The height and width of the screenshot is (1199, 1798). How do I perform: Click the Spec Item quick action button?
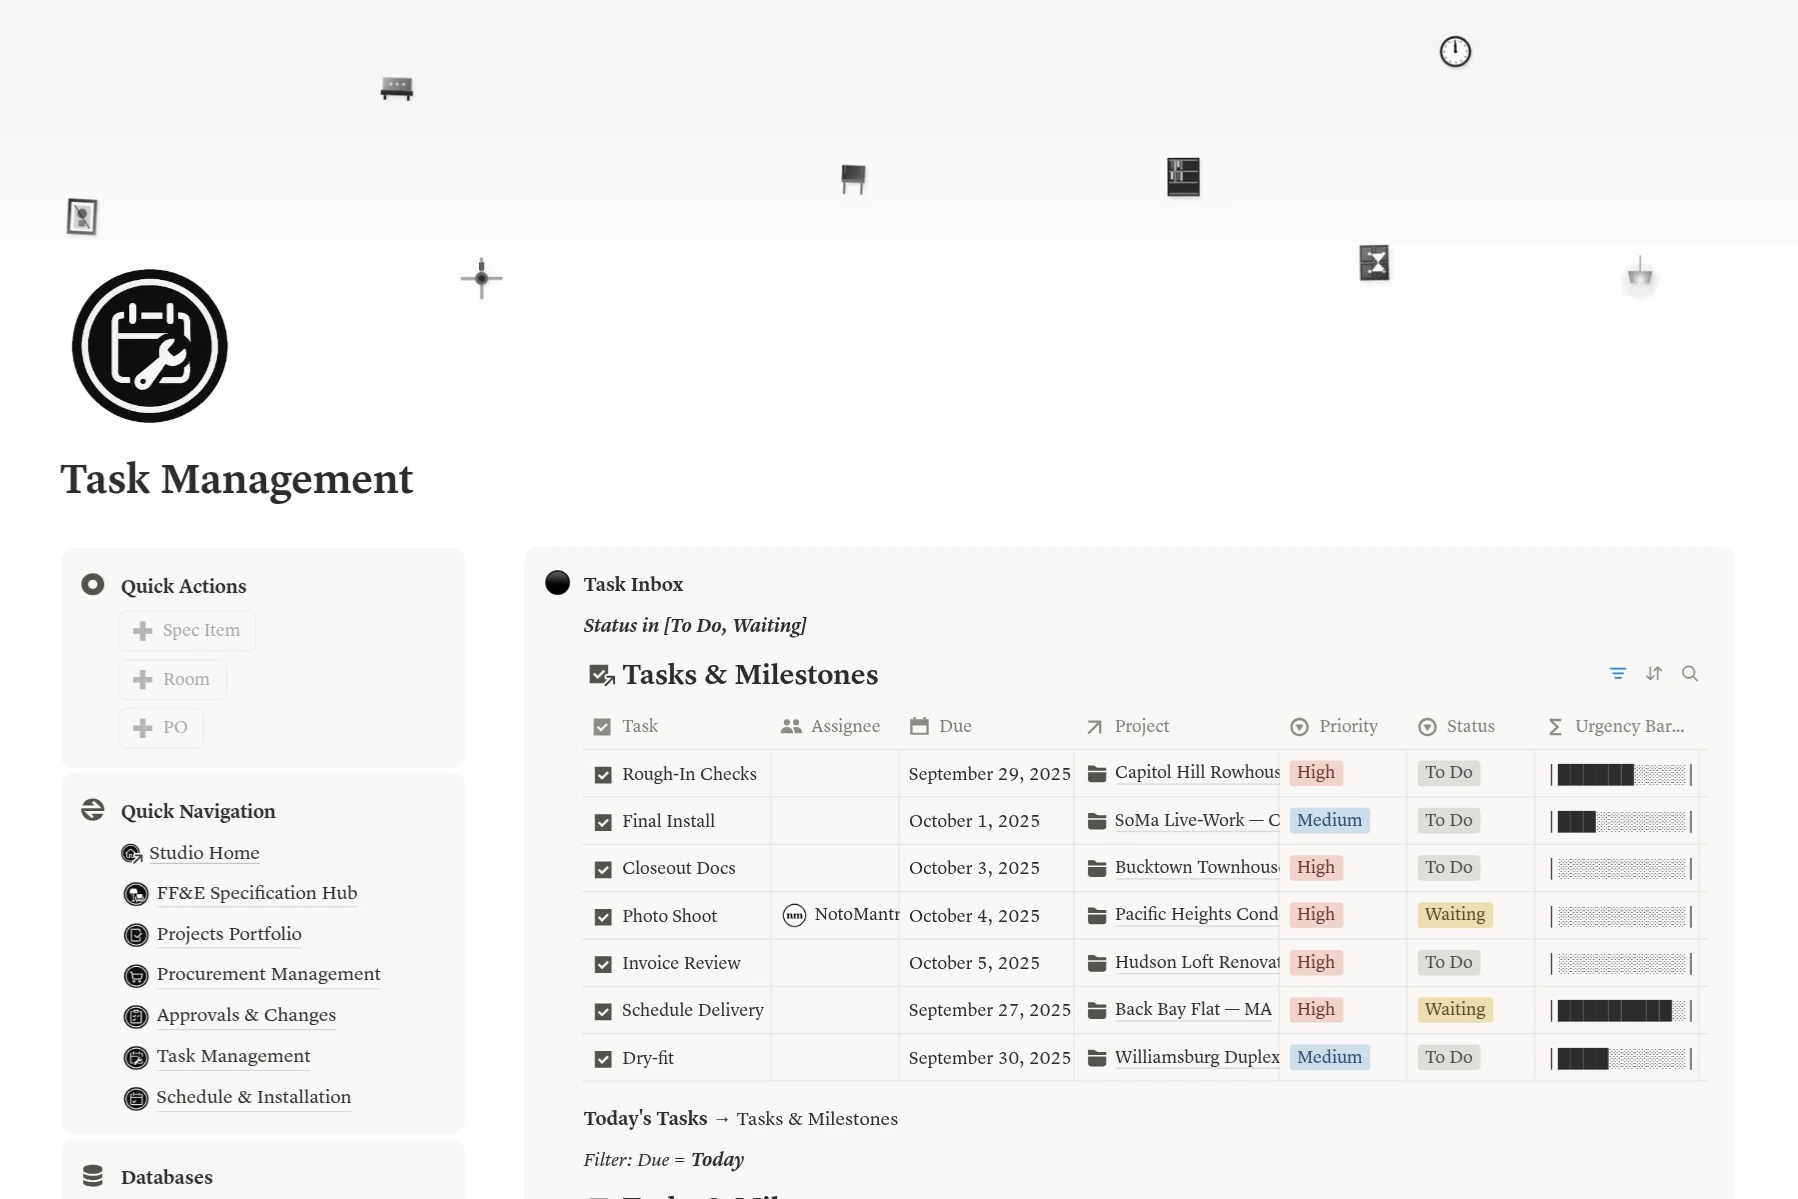(187, 631)
